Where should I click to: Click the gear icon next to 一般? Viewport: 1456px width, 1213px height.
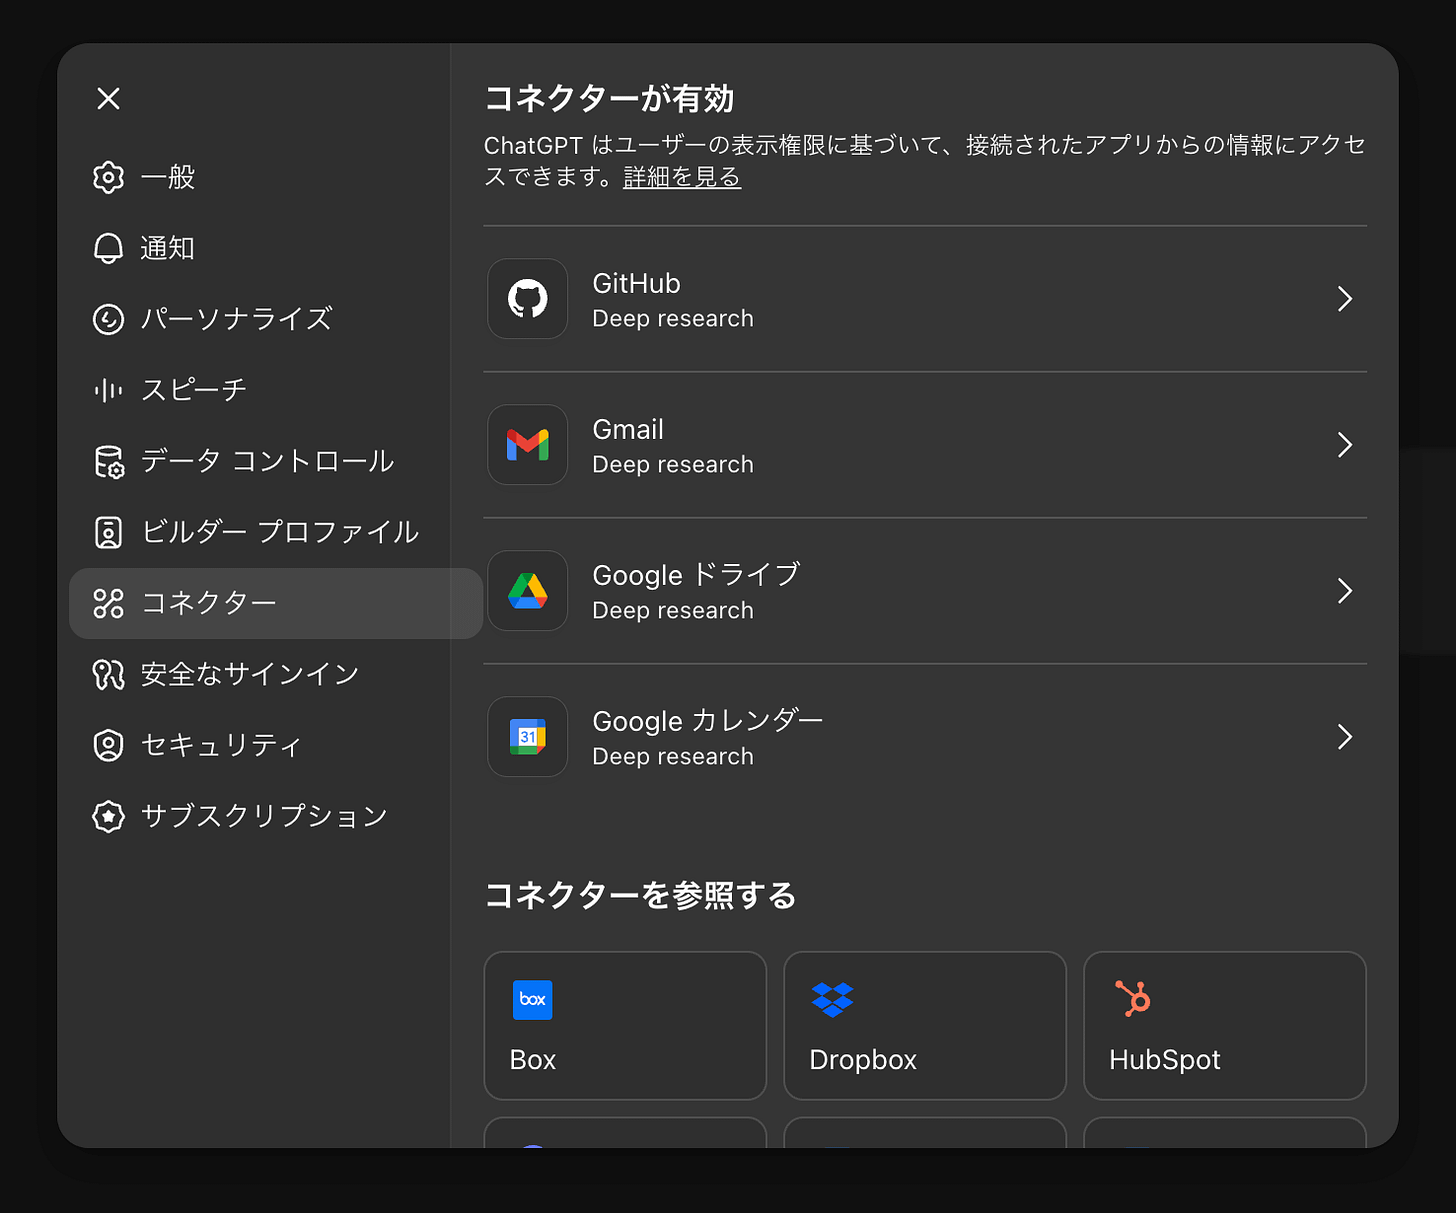point(108,177)
